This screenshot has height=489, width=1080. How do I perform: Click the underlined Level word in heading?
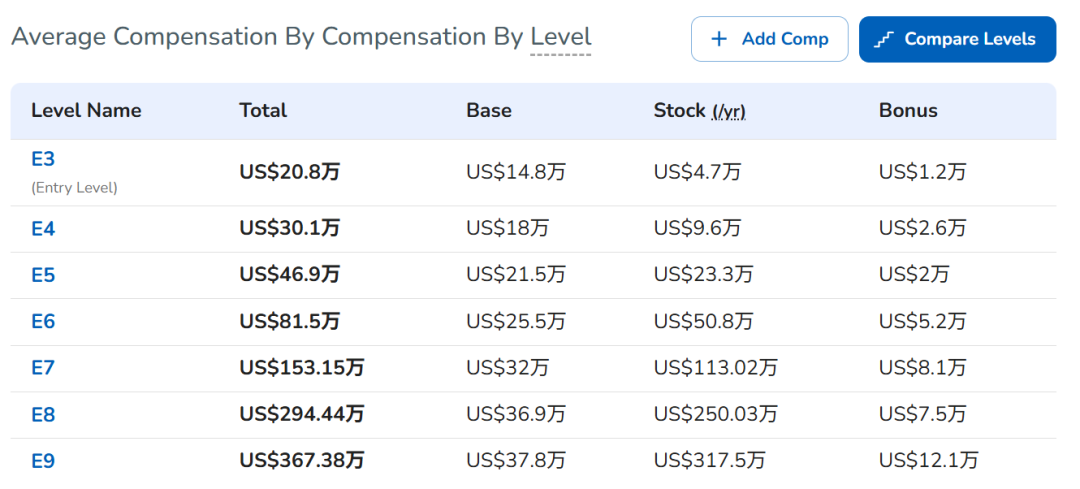(x=560, y=37)
